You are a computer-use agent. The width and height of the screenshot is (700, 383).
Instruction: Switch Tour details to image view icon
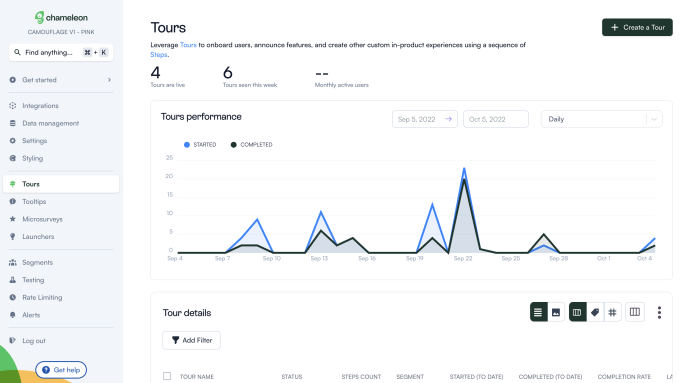556,312
